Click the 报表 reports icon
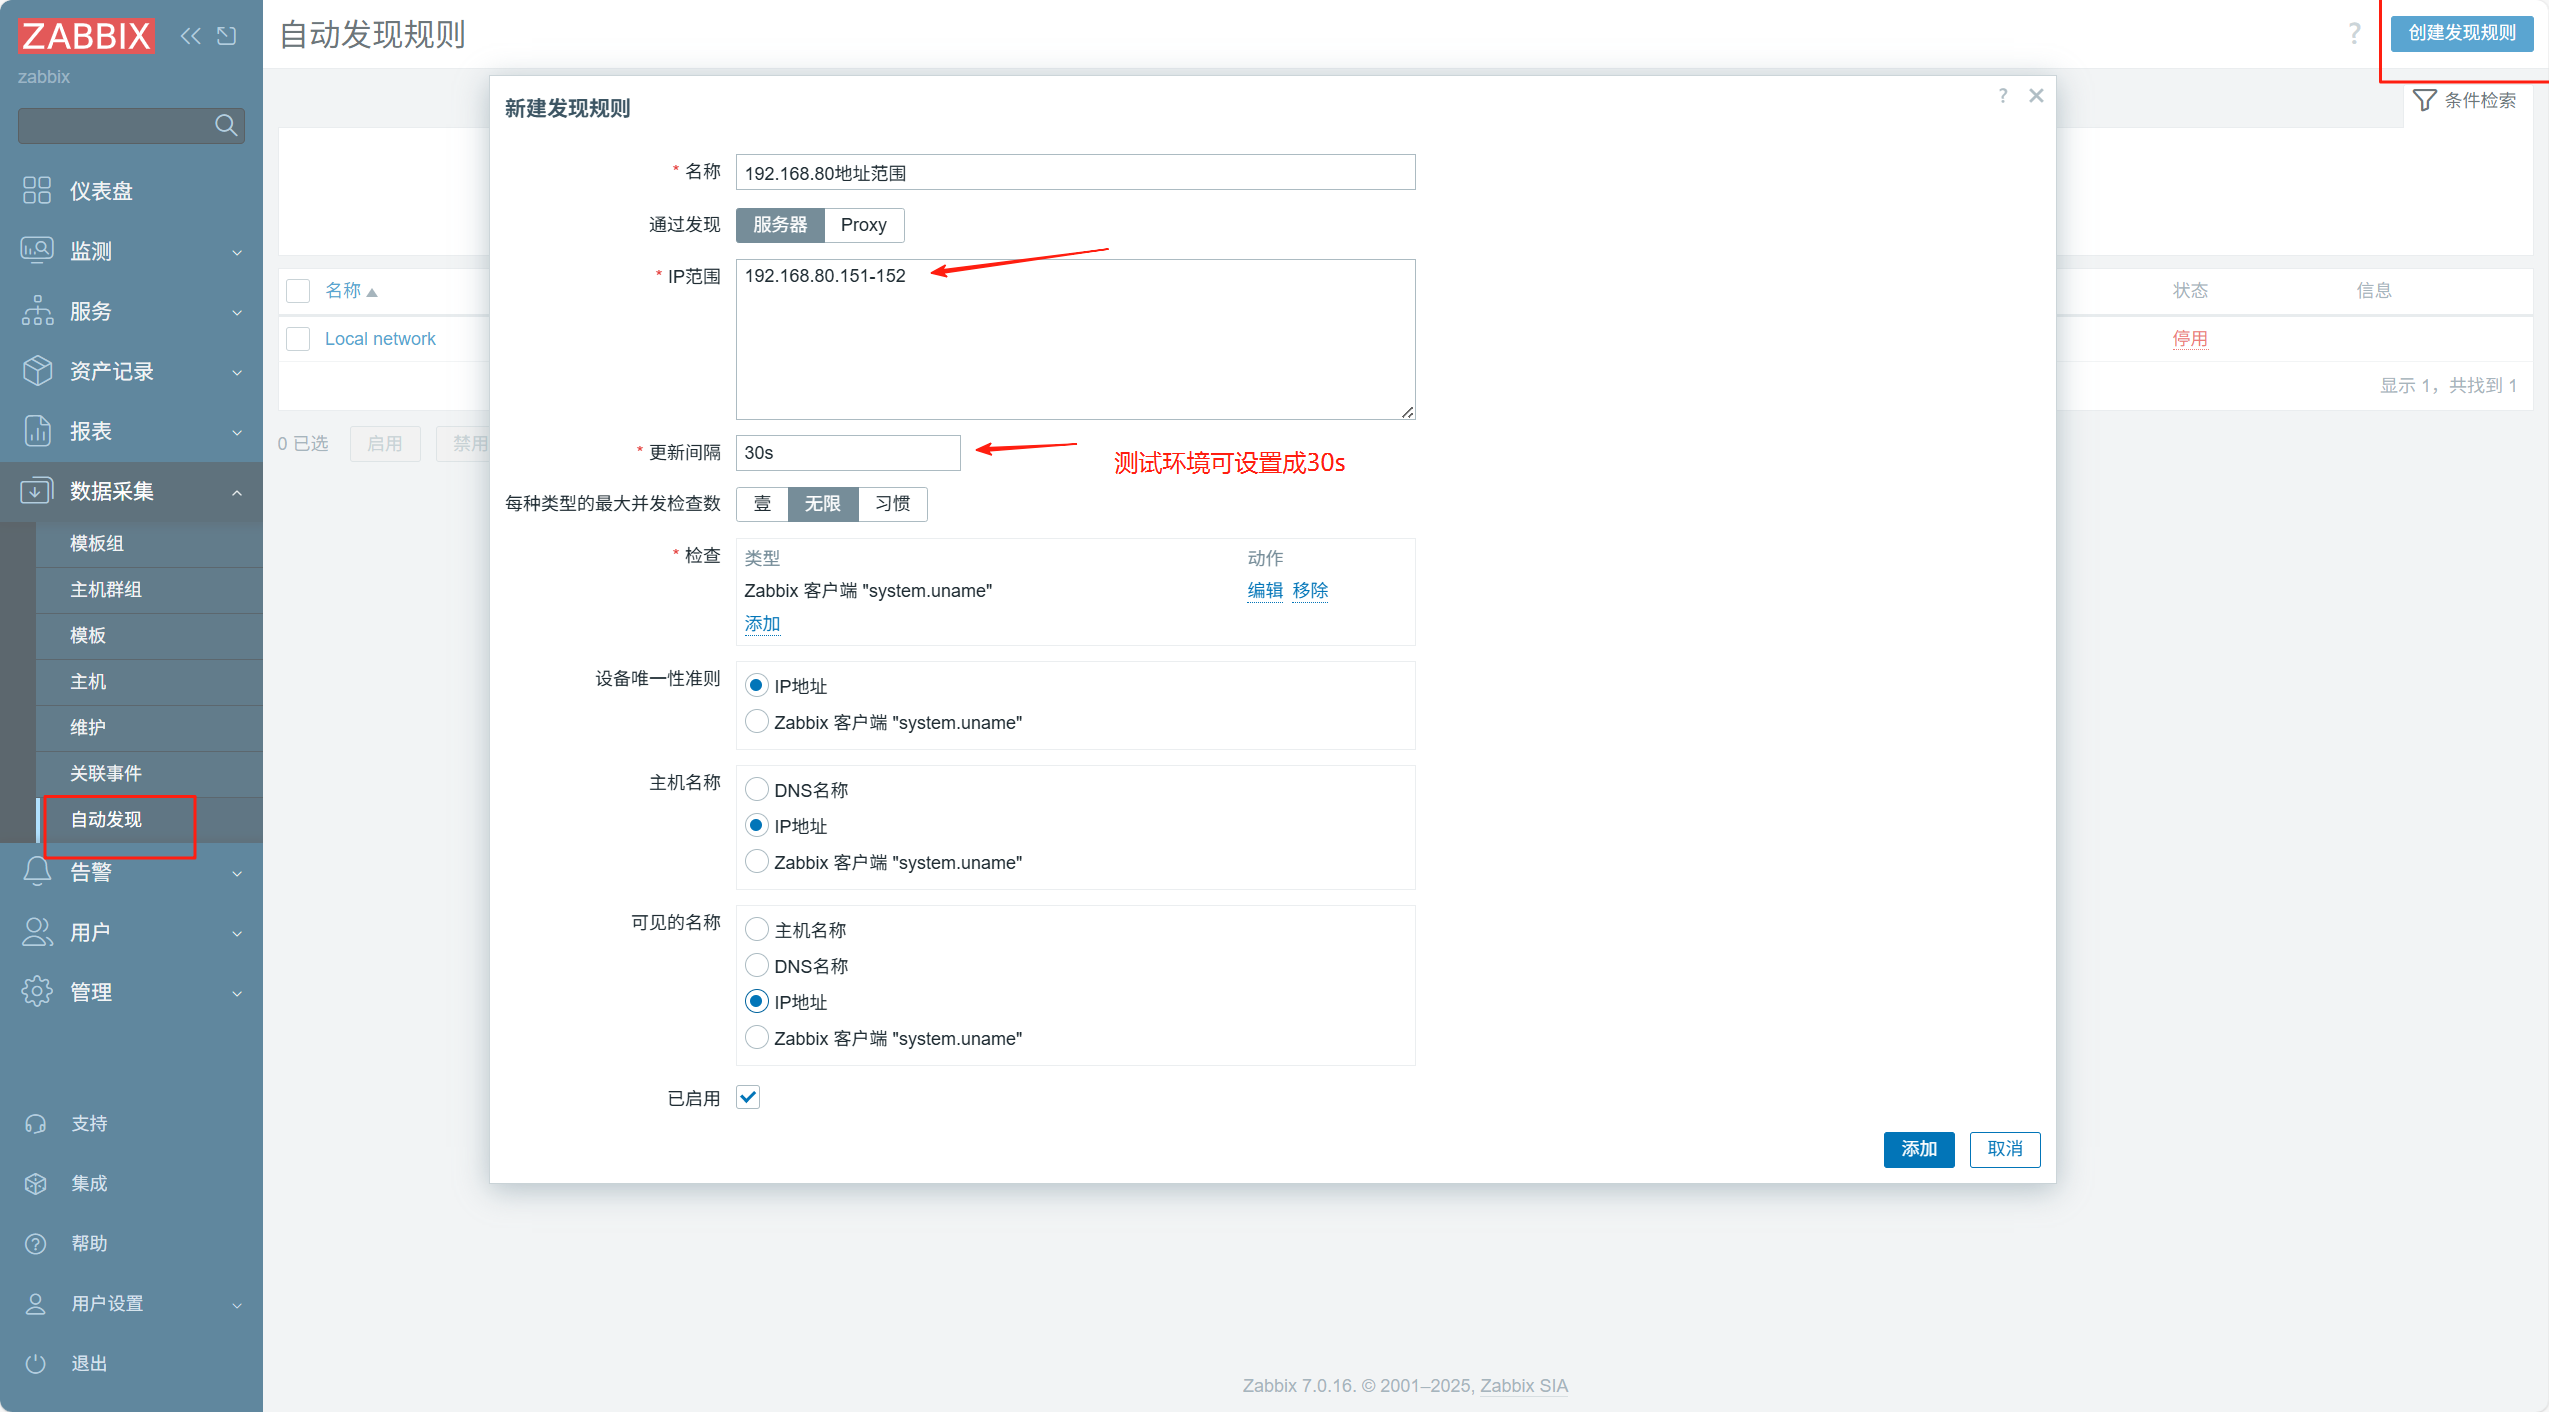 tap(37, 430)
